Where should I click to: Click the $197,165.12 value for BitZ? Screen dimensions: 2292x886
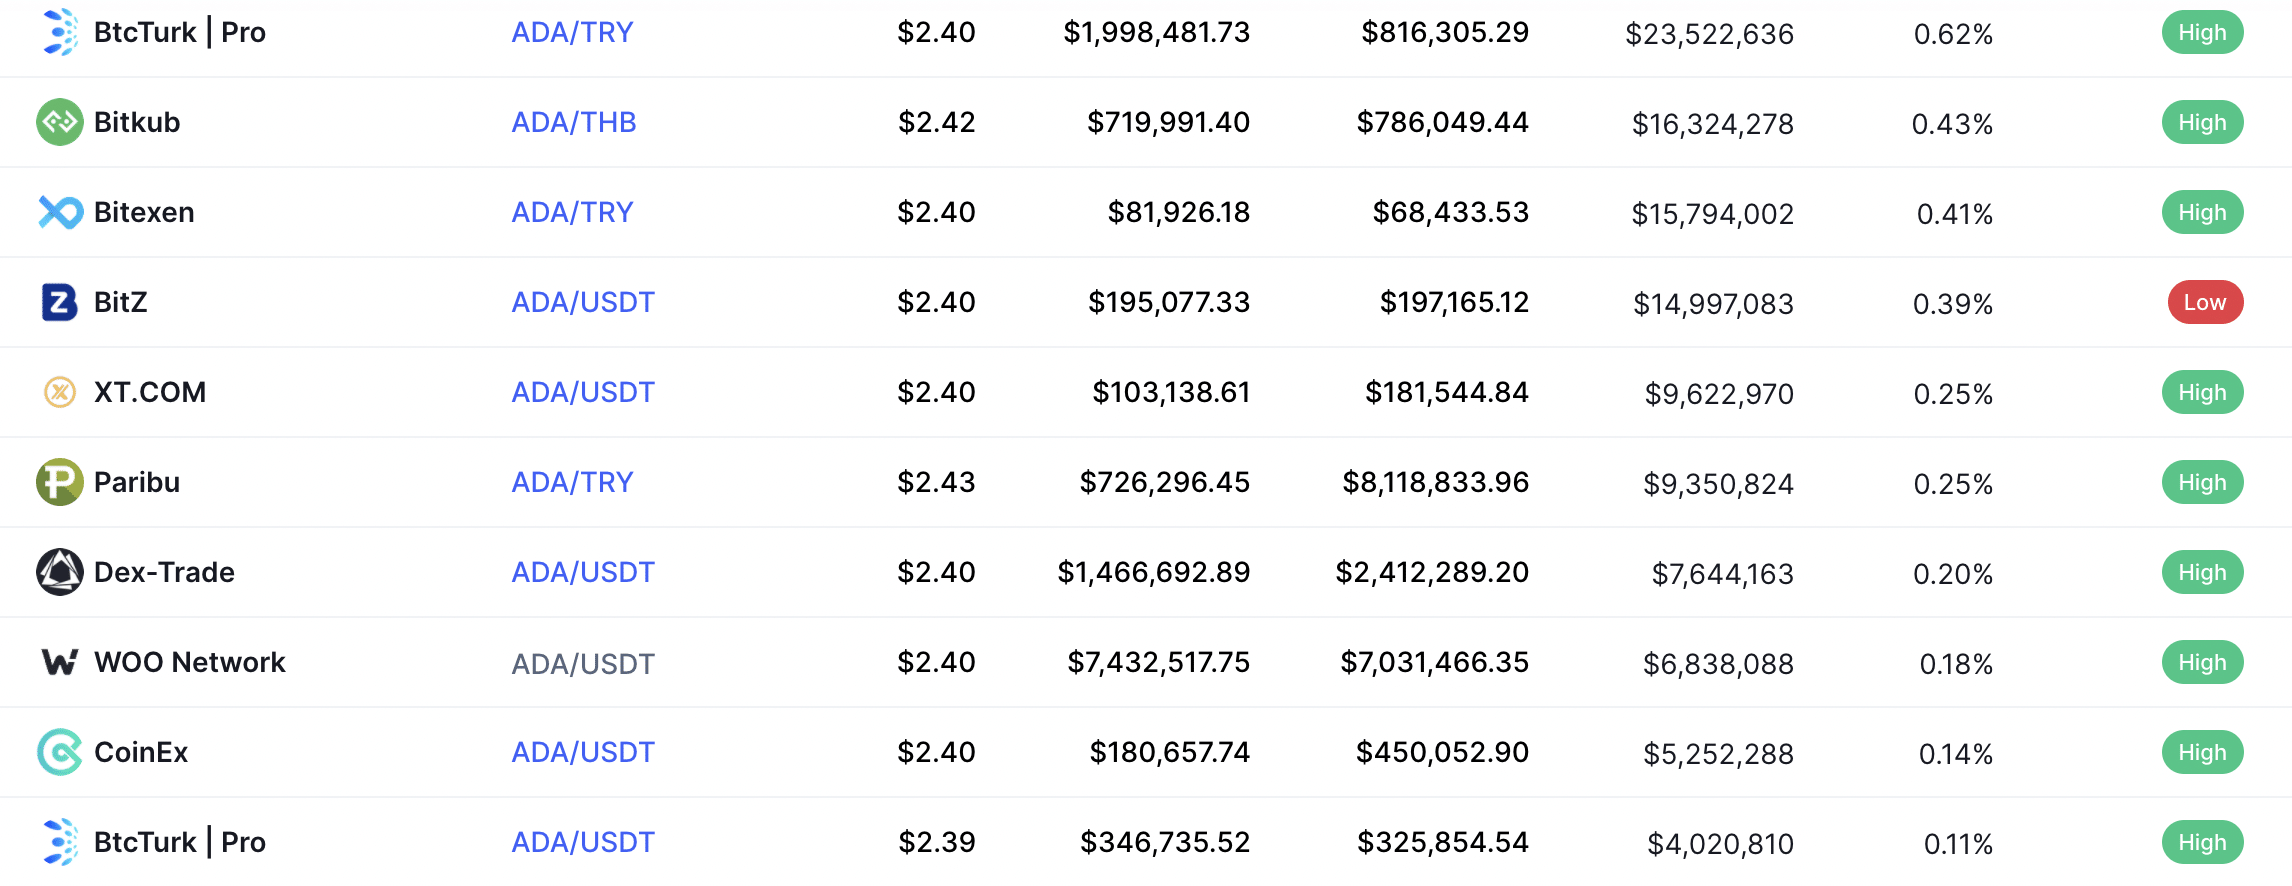click(x=1454, y=302)
